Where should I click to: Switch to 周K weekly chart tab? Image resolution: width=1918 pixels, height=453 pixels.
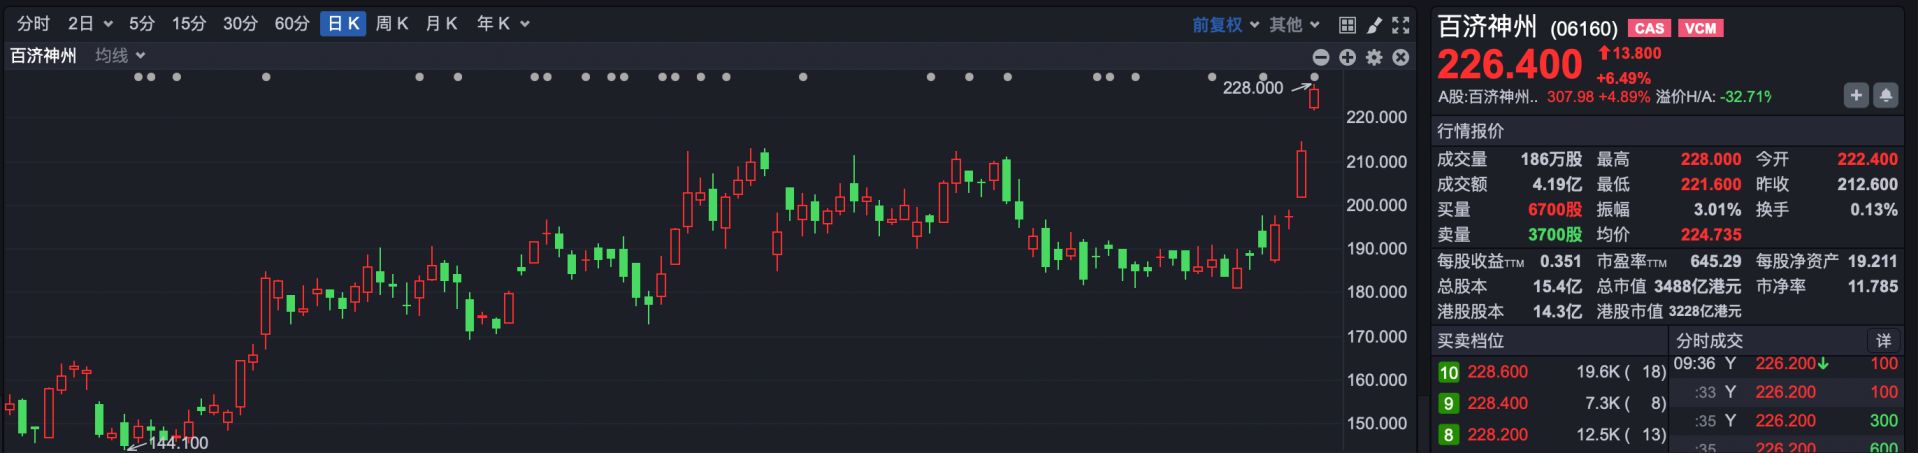(392, 23)
